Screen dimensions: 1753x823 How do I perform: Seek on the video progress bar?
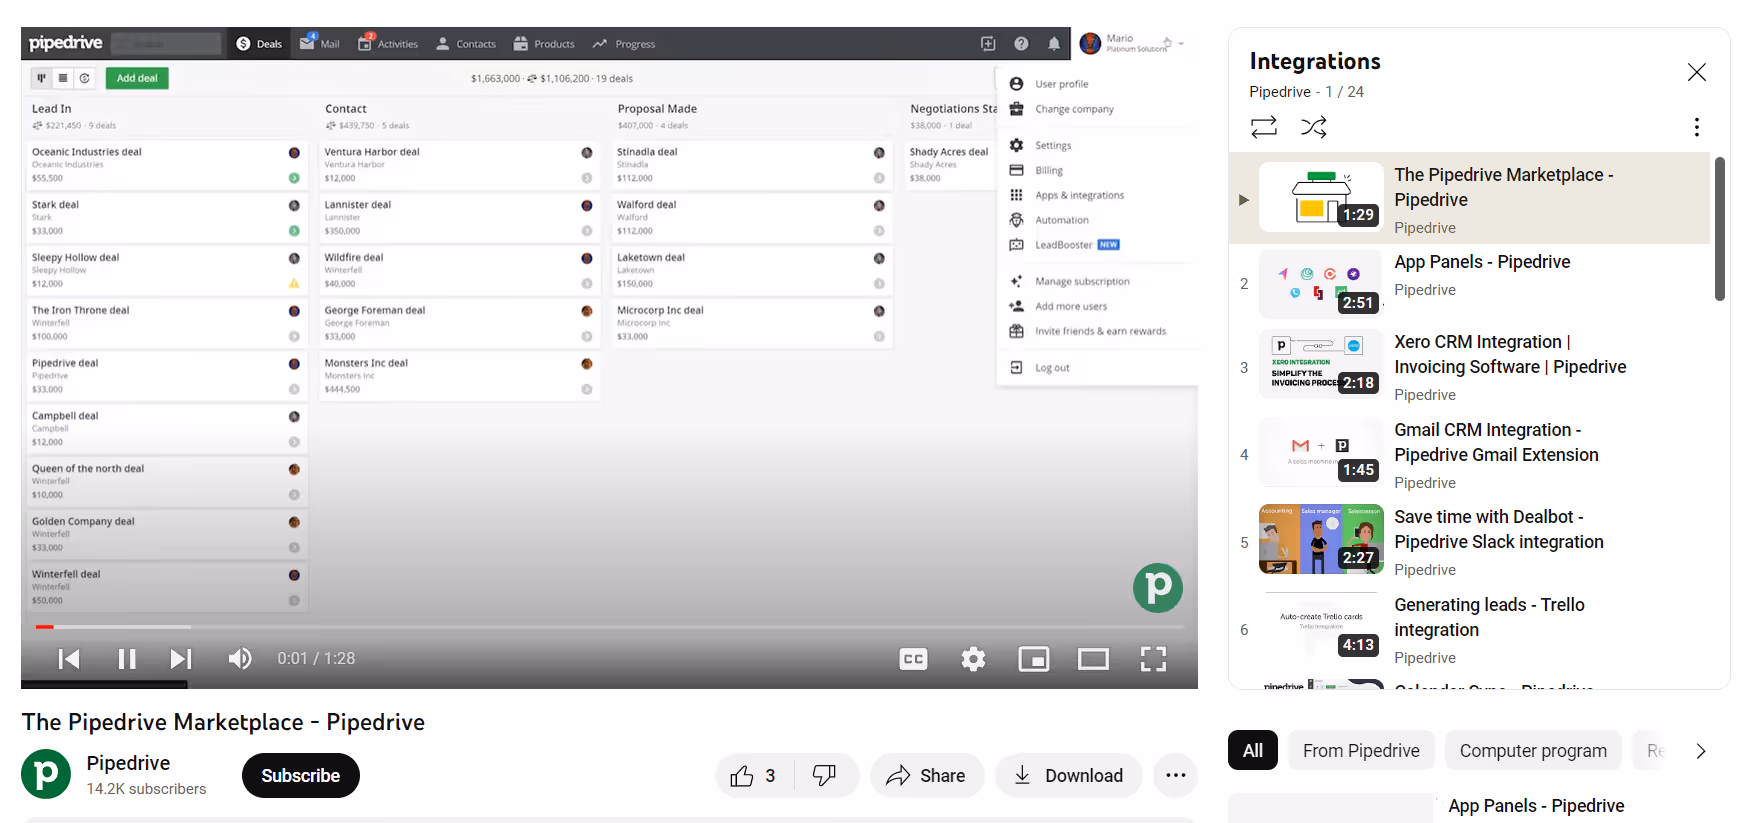pyautogui.click(x=609, y=627)
